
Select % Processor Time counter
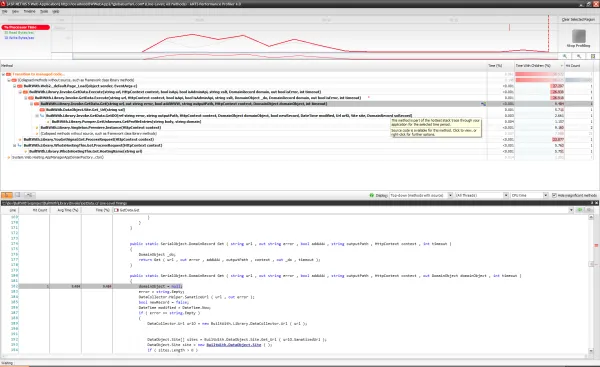pyautogui.click(x=25, y=27)
